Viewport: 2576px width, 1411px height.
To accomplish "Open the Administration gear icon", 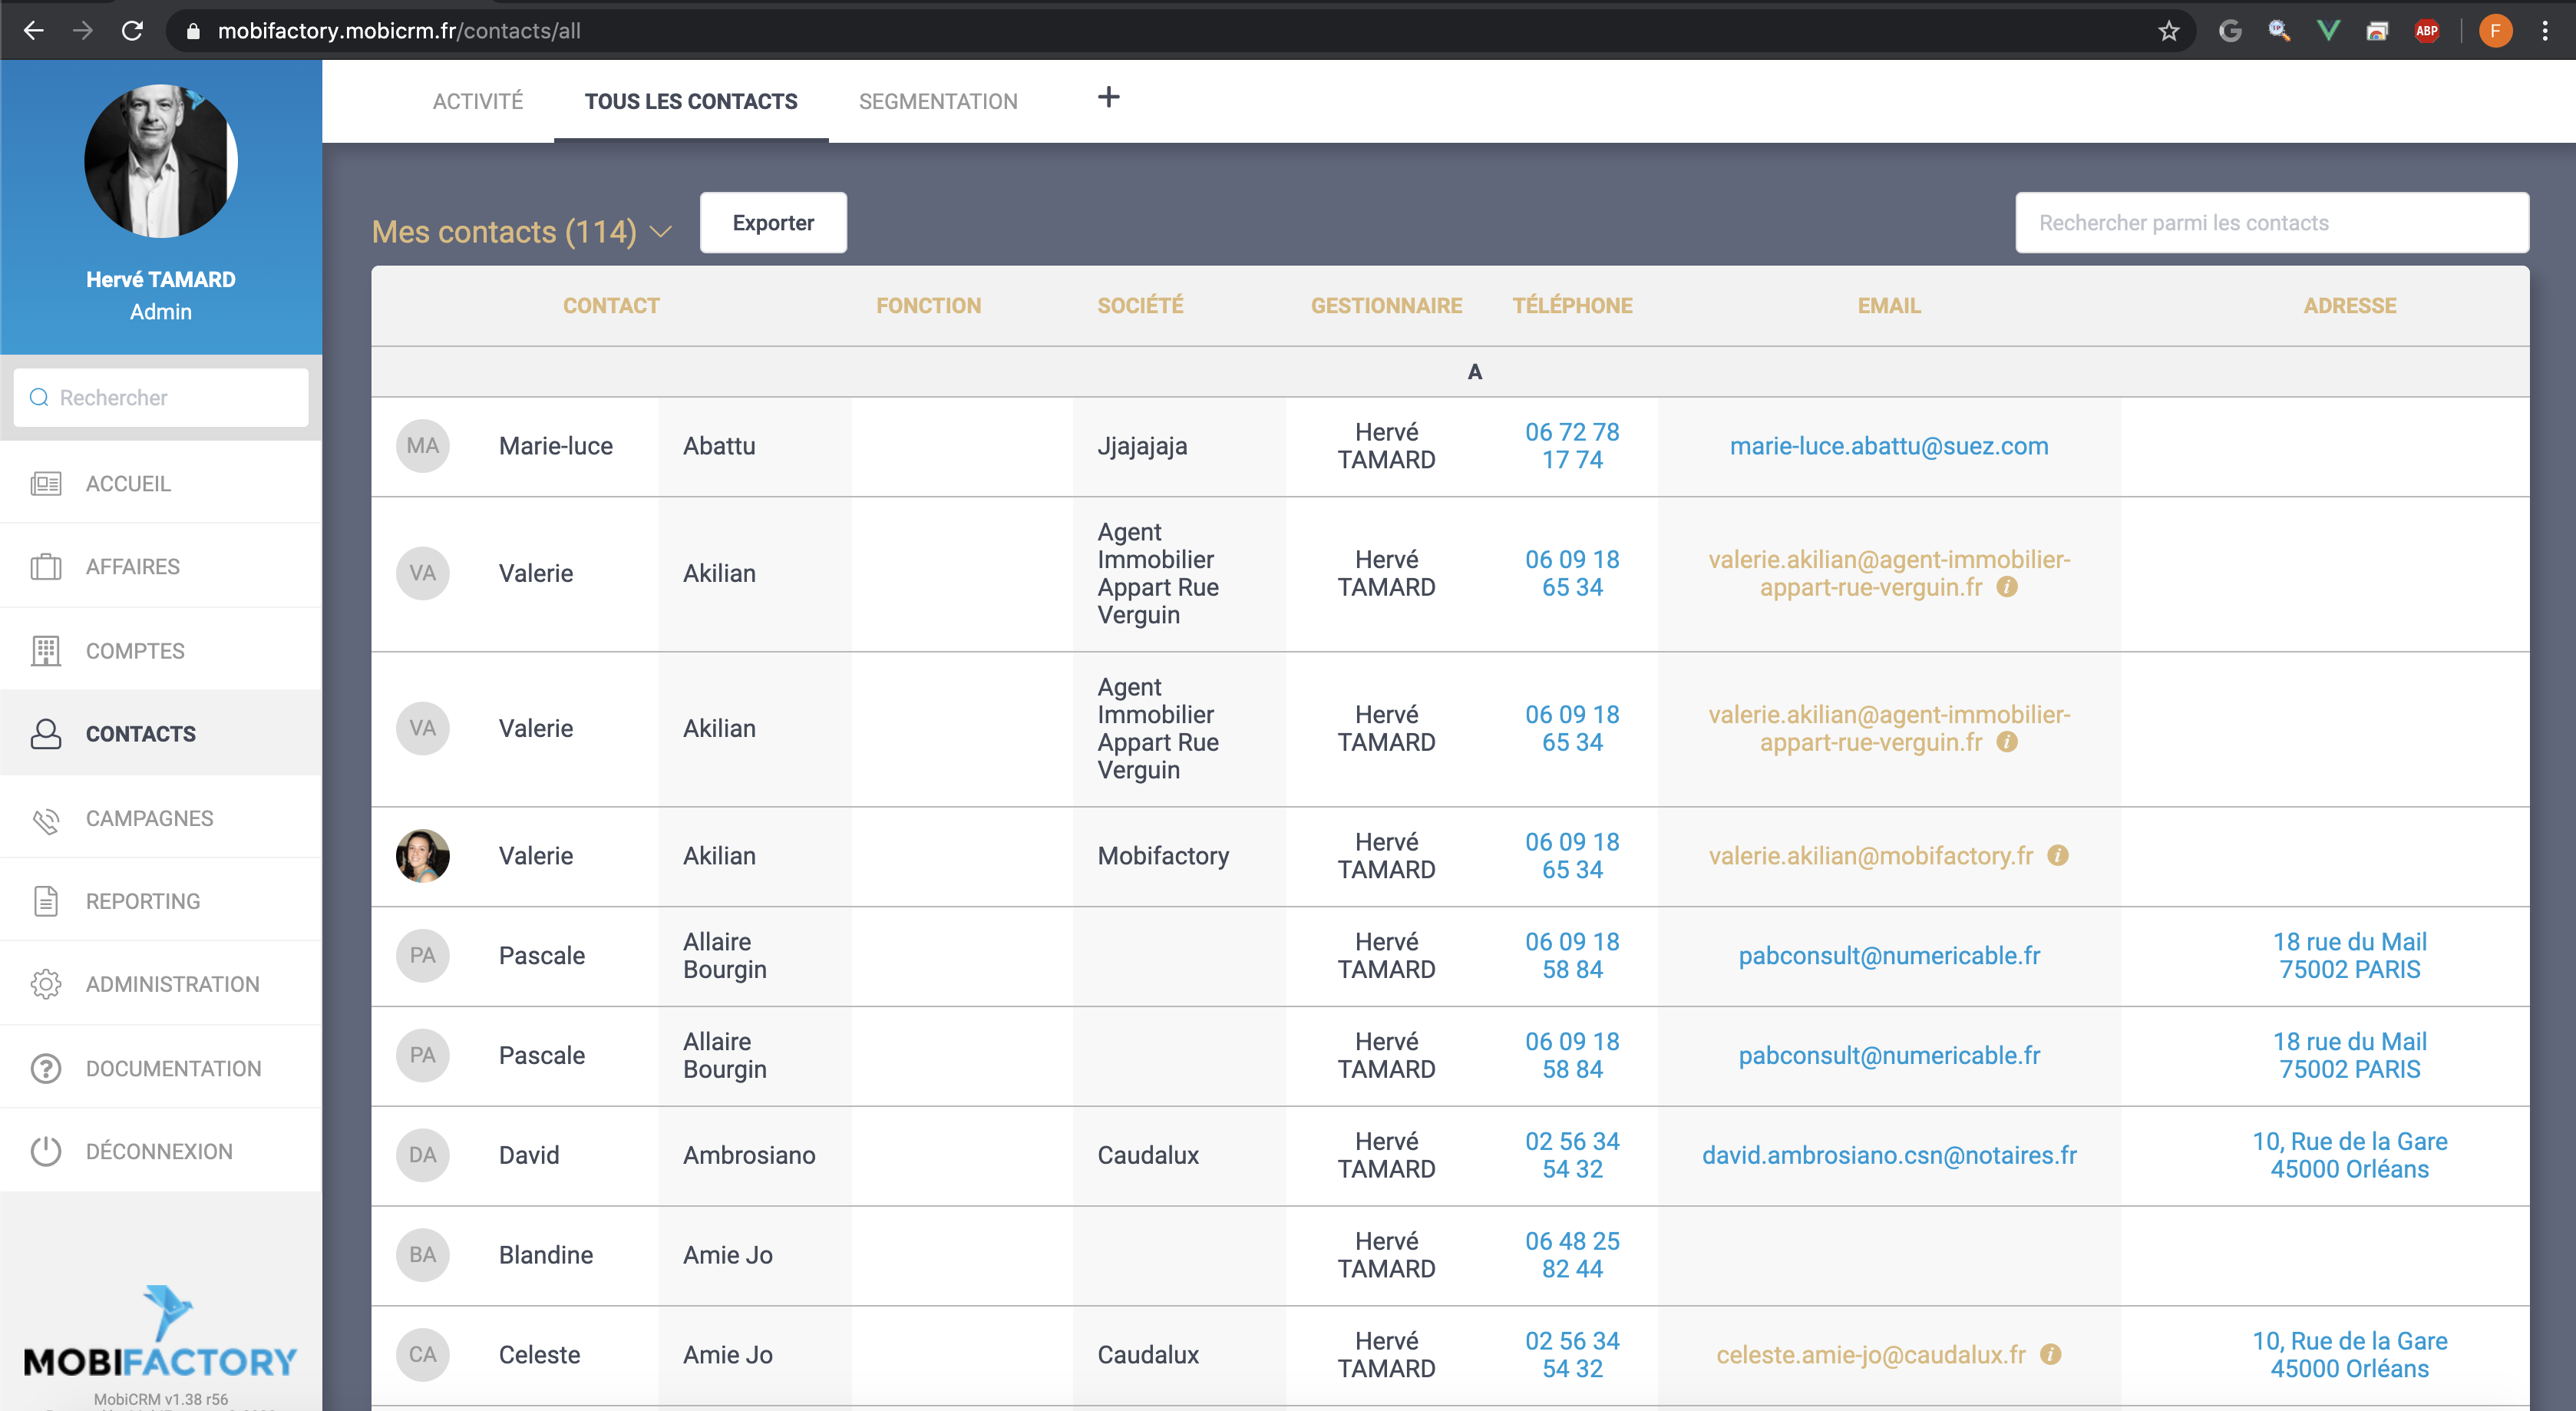I will click(46, 984).
